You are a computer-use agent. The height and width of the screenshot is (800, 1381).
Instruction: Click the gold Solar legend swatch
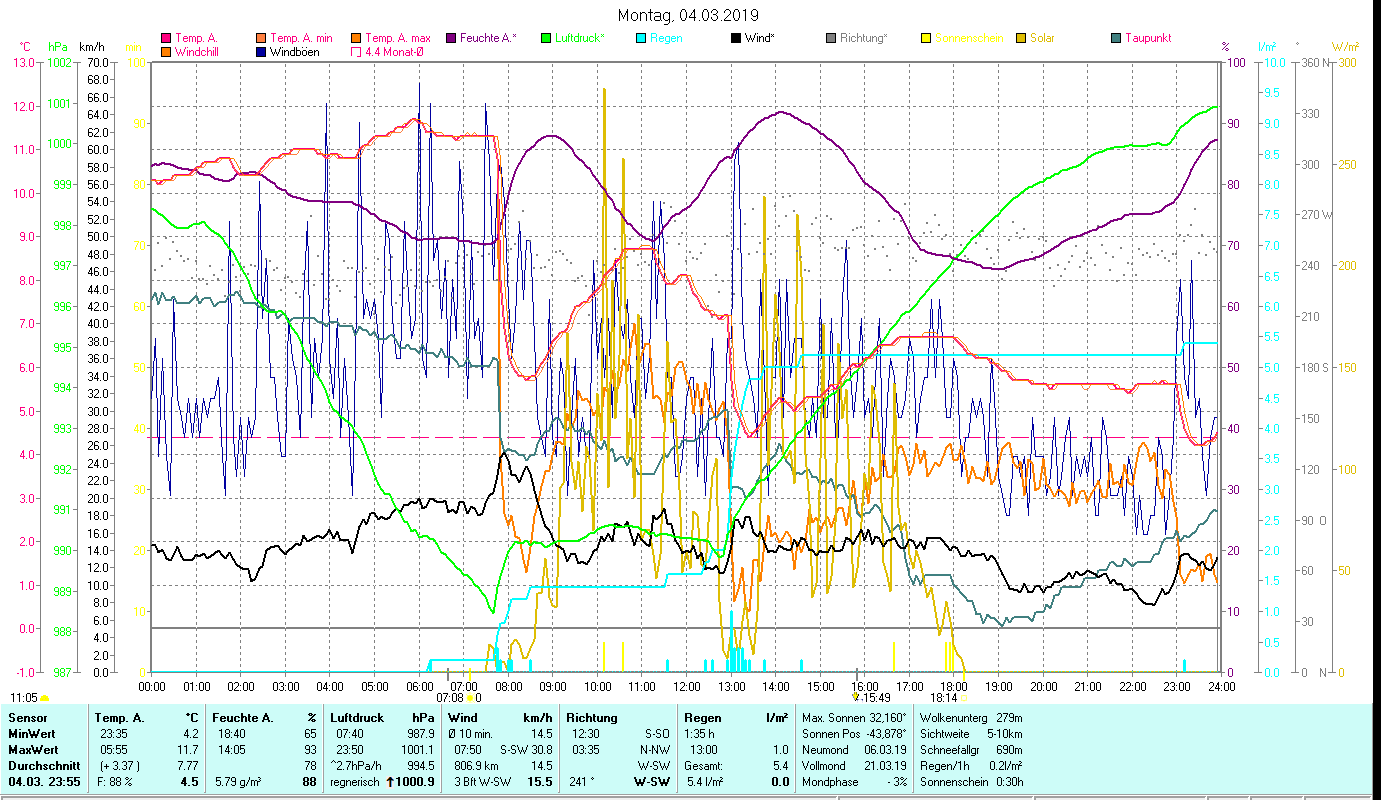click(1021, 39)
